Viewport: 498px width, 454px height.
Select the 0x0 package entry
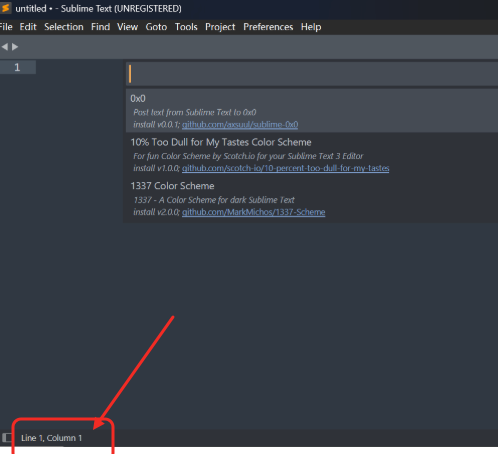312,111
